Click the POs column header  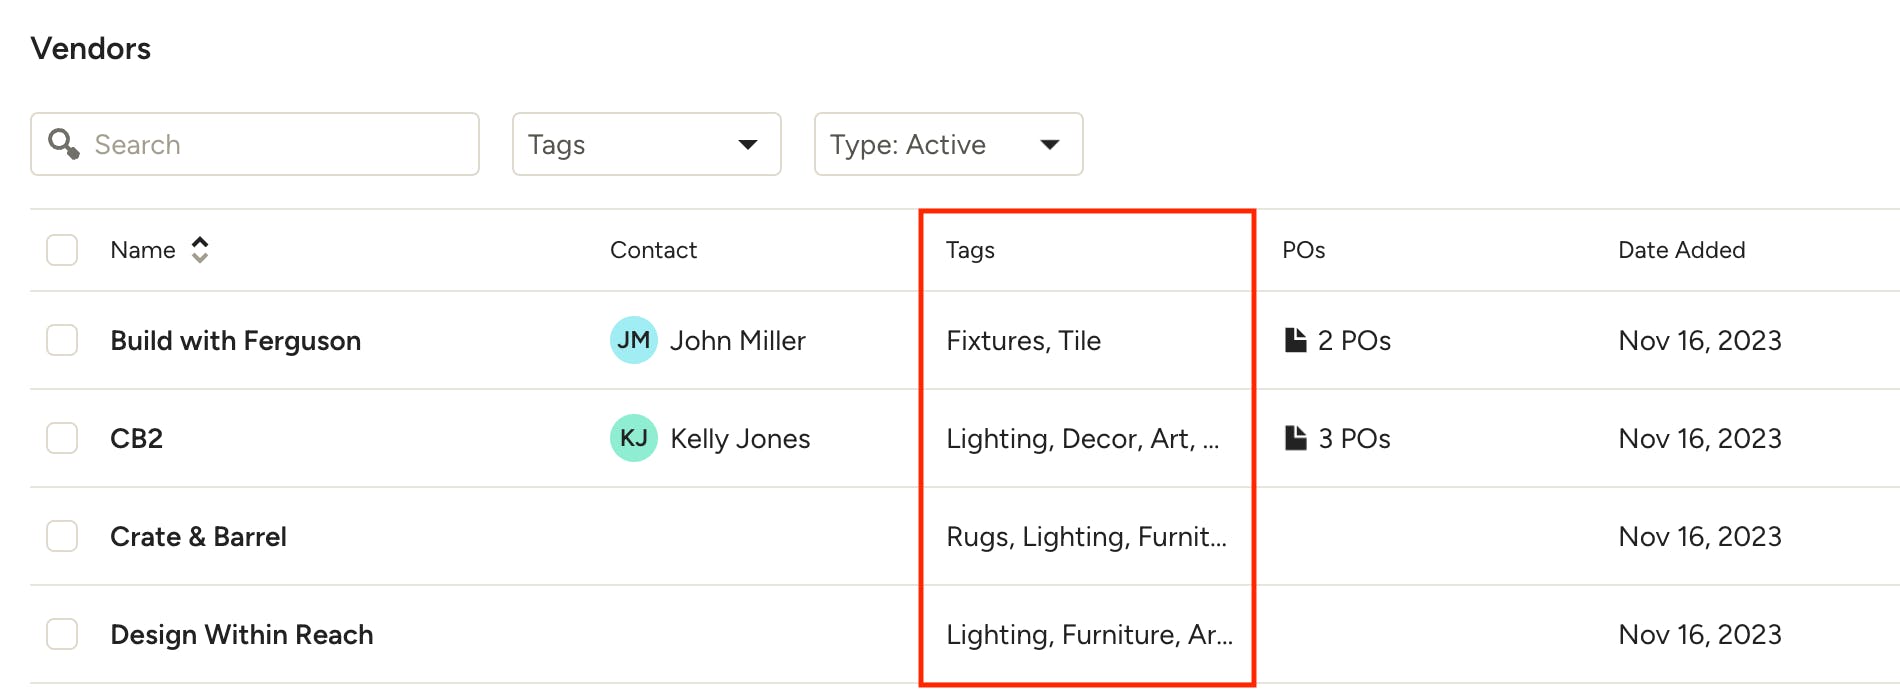point(1304,250)
